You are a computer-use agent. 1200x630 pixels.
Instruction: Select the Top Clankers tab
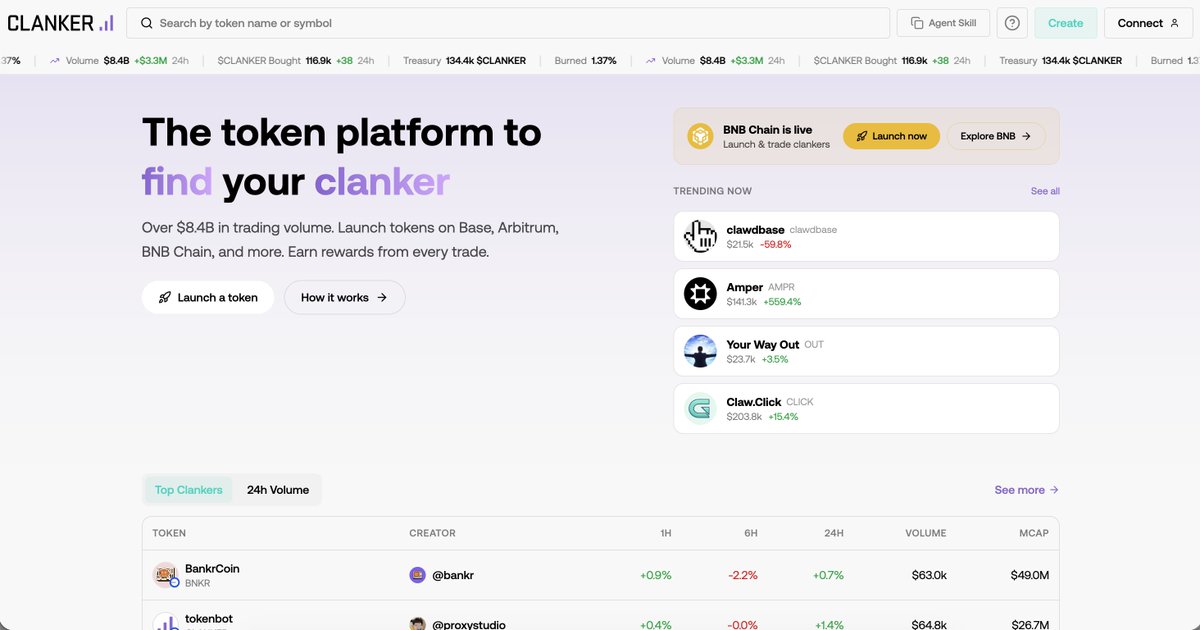pos(188,489)
